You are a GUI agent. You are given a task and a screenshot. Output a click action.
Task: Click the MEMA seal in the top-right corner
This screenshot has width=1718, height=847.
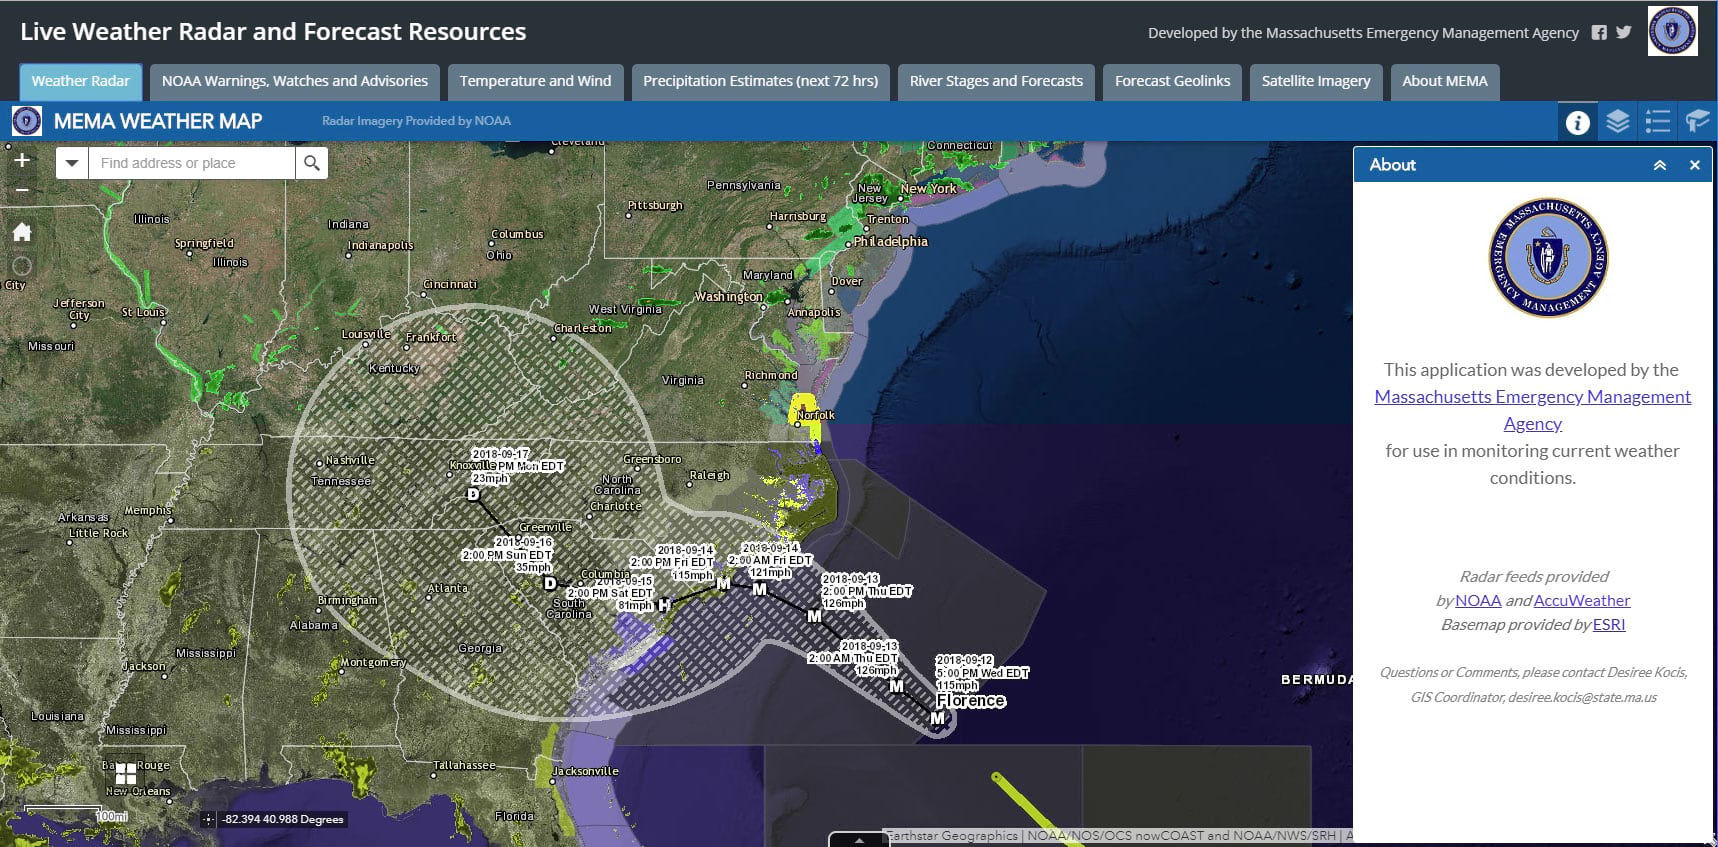(x=1672, y=31)
